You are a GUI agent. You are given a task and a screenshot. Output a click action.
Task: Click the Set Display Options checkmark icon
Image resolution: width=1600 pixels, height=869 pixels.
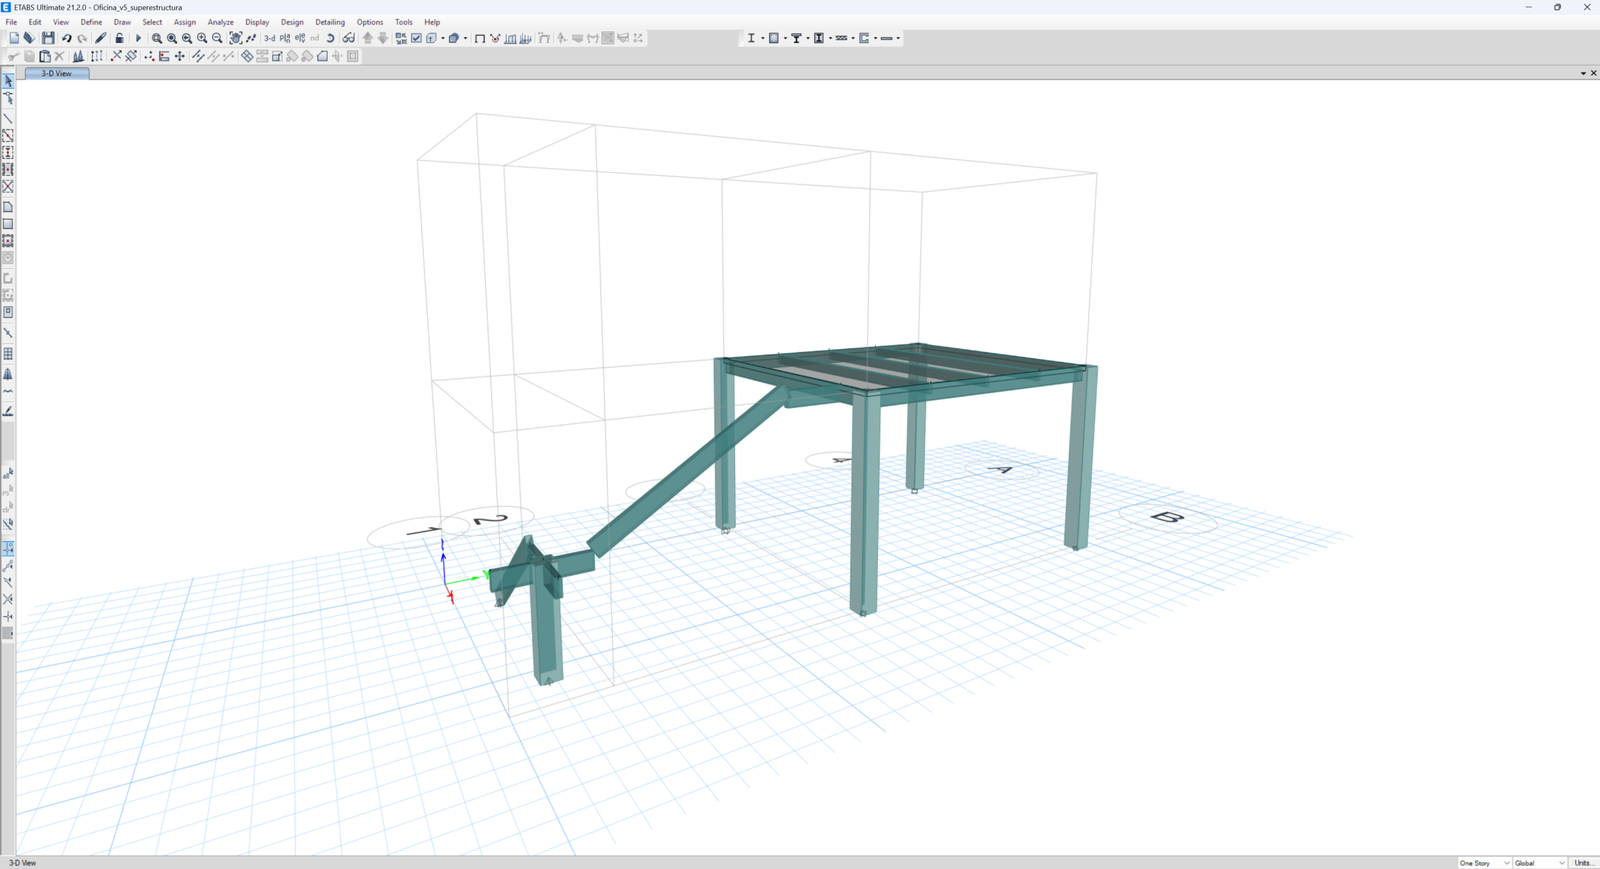pyautogui.click(x=416, y=38)
